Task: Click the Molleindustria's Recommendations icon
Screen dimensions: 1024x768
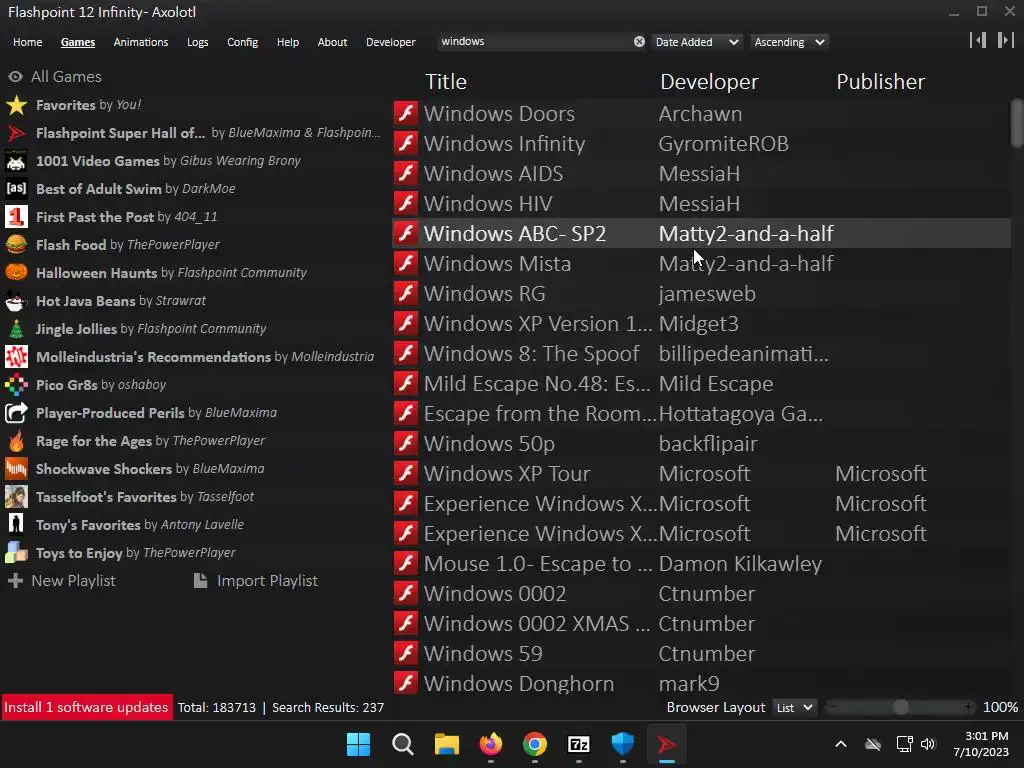Action: [x=16, y=357]
